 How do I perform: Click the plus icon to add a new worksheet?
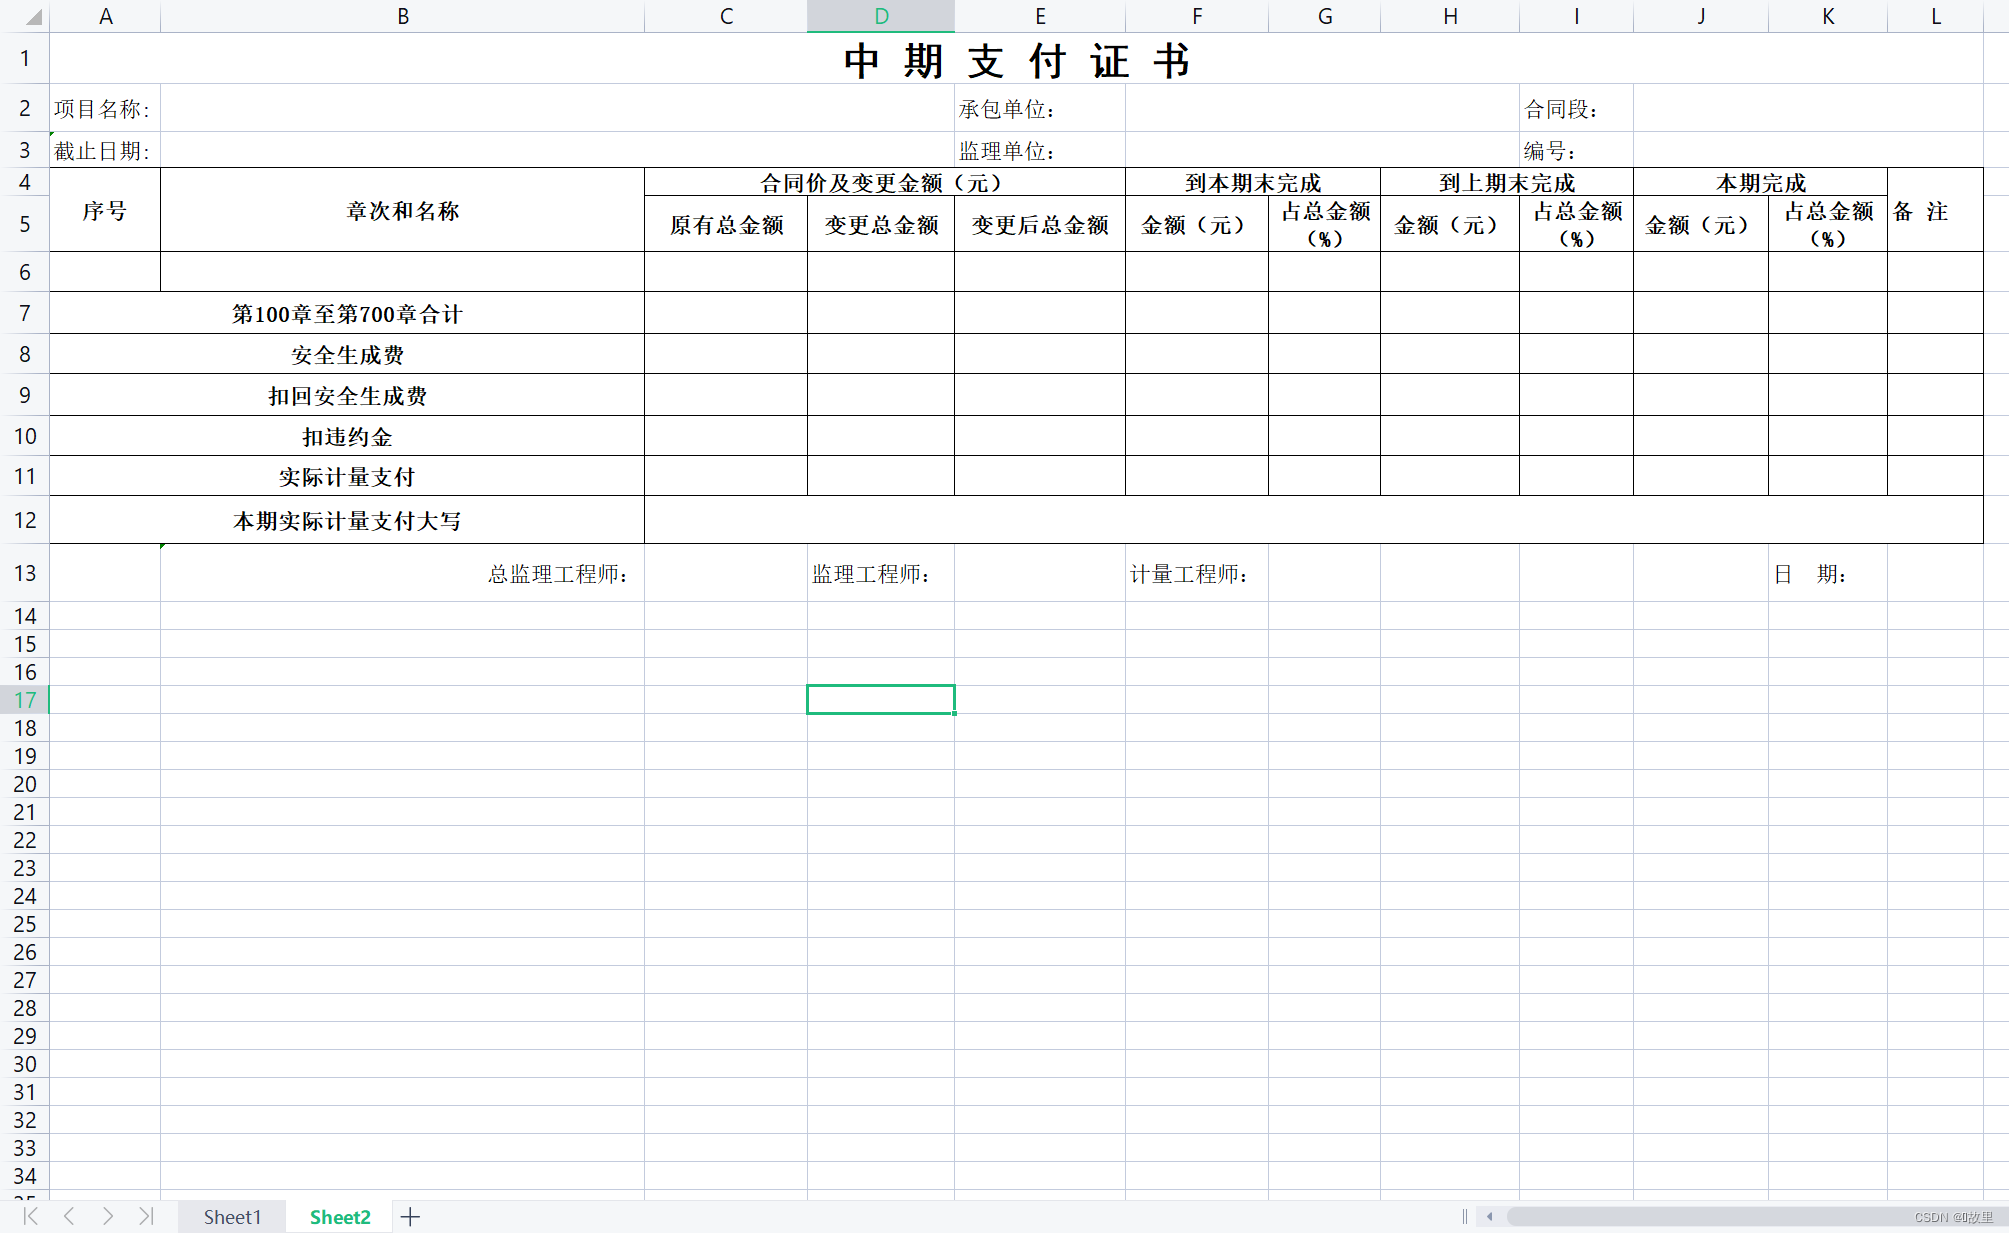[410, 1217]
